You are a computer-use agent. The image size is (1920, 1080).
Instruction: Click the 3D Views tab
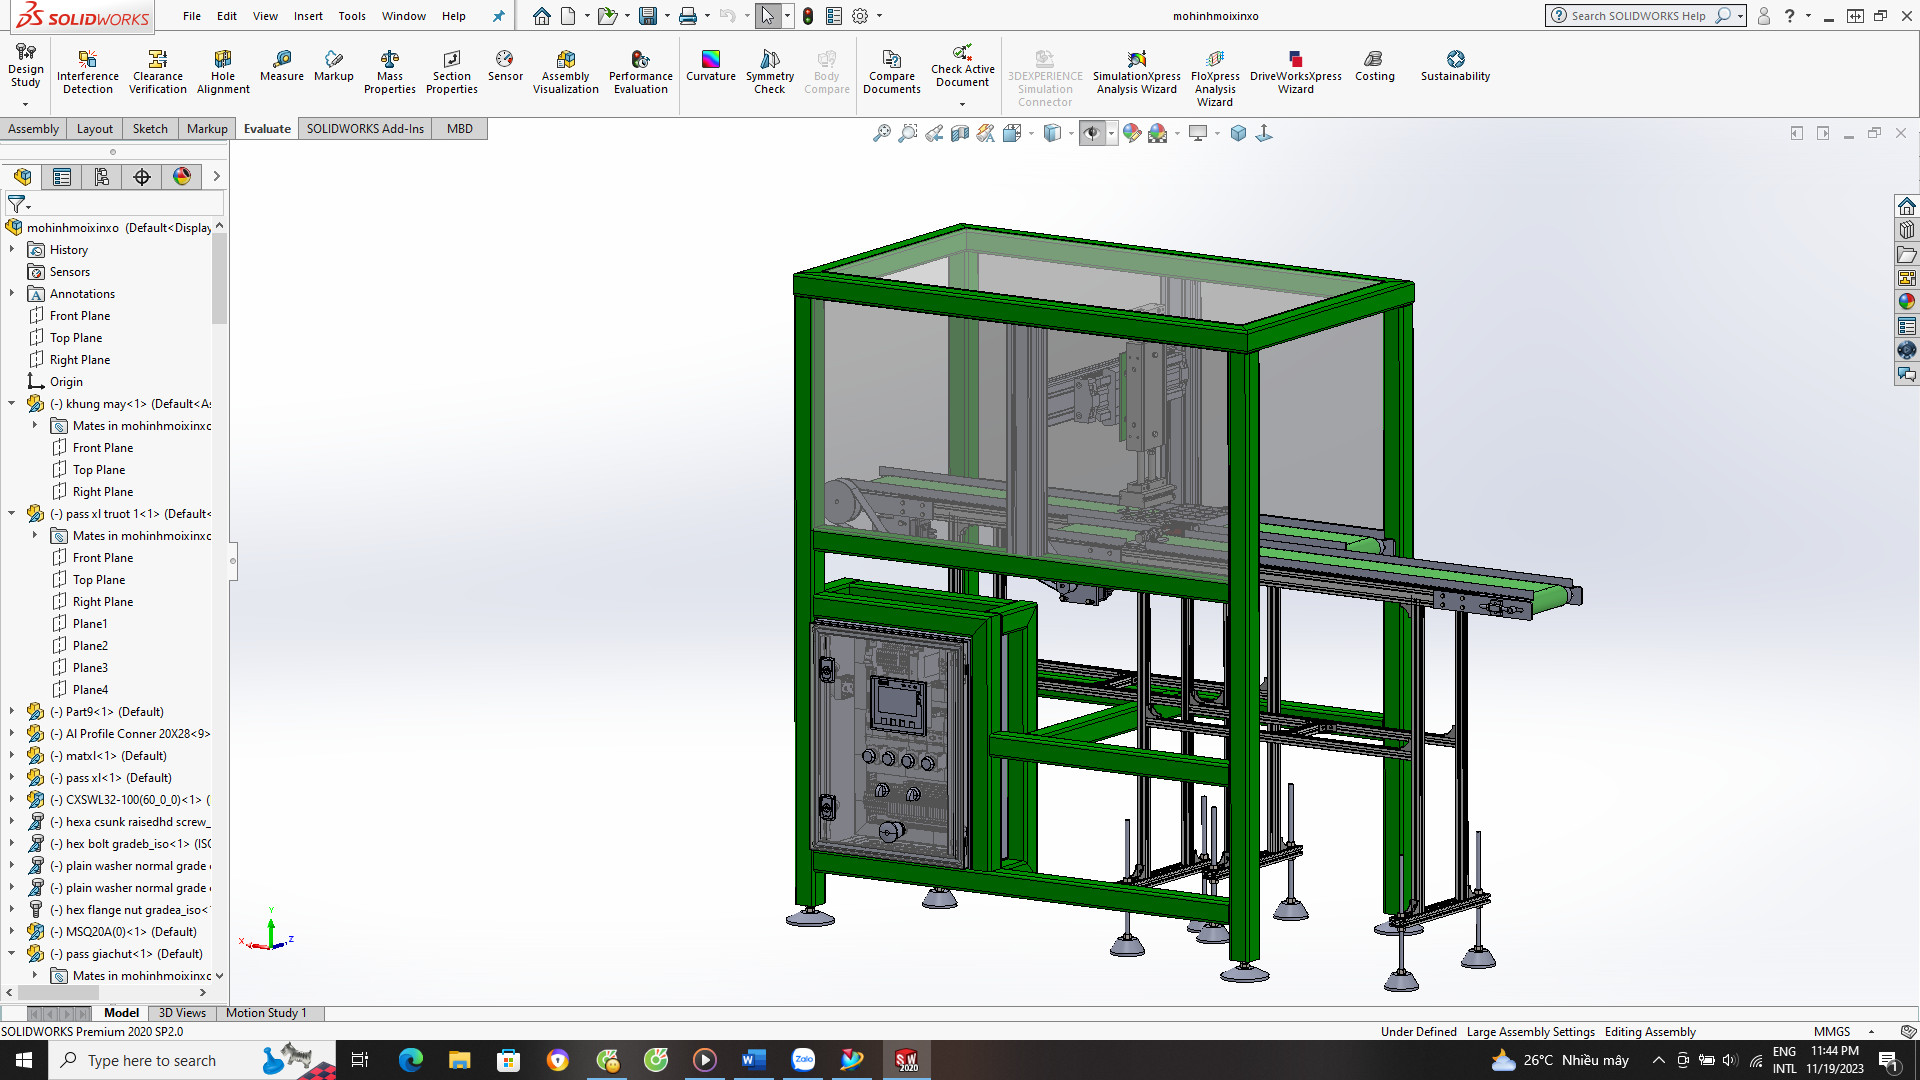tap(181, 1013)
